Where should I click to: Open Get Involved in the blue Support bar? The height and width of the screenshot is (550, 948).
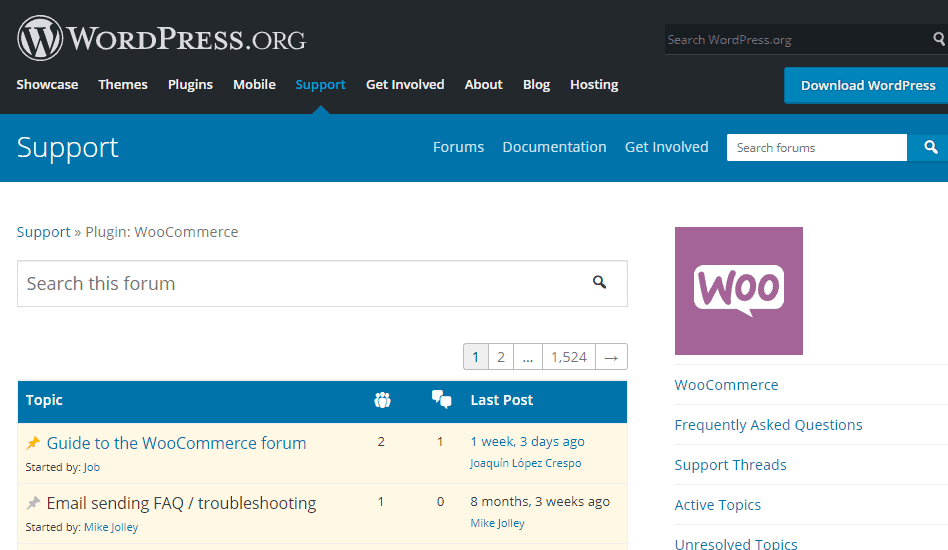(x=667, y=147)
